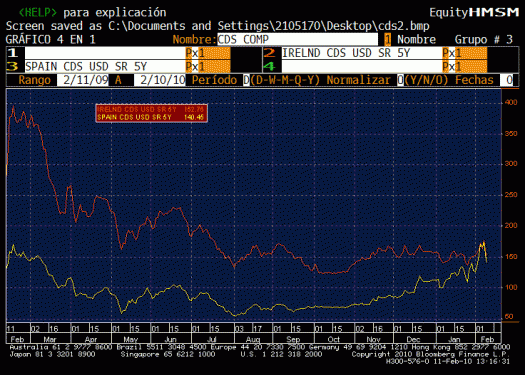The height and width of the screenshot is (375, 525).
Task: Click the 200 label on the price axis
Action: (511, 226)
